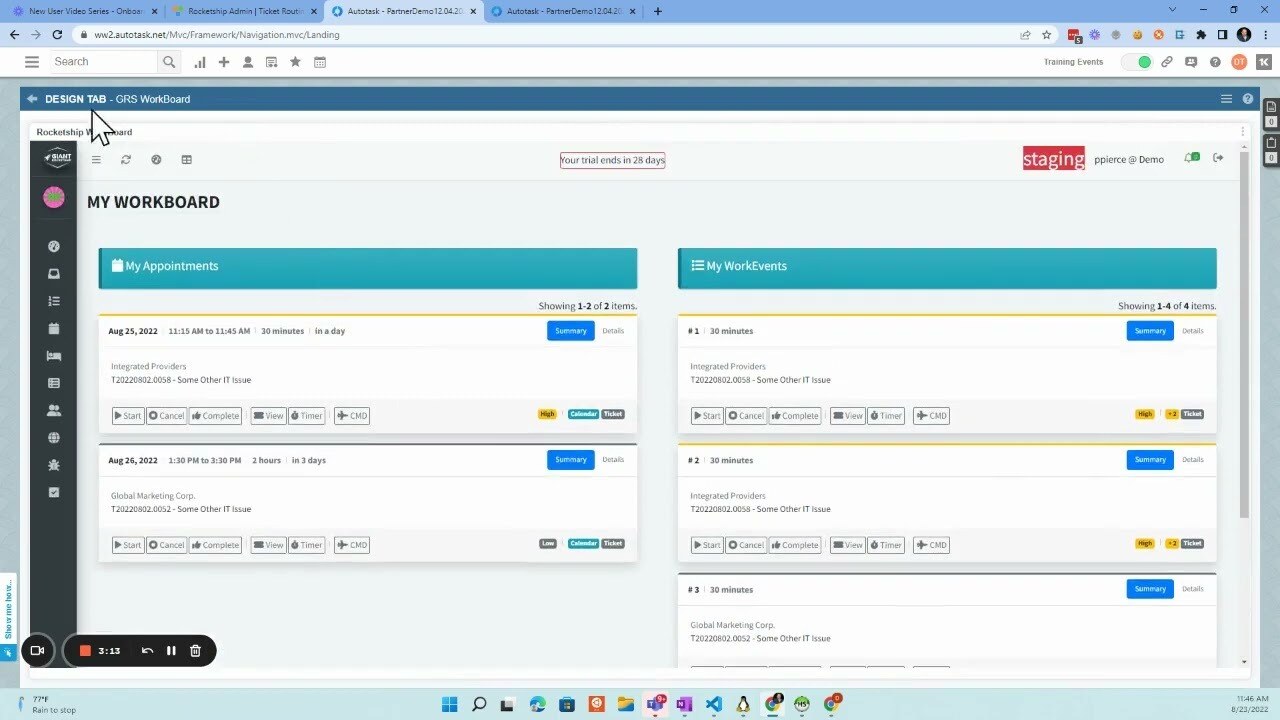Click the High priority tag on WorkEvent #1
The height and width of the screenshot is (720, 1280).
pyautogui.click(x=1144, y=414)
